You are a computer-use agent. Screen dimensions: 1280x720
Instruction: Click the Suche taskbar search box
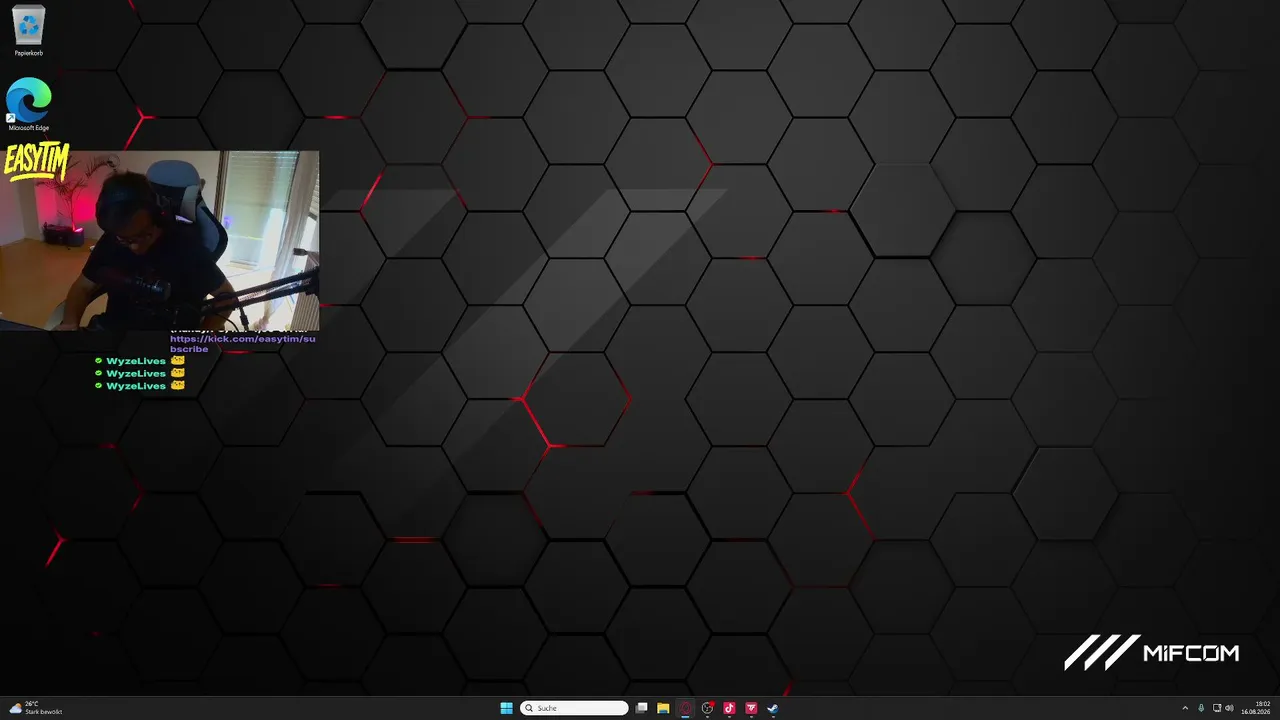click(x=574, y=708)
